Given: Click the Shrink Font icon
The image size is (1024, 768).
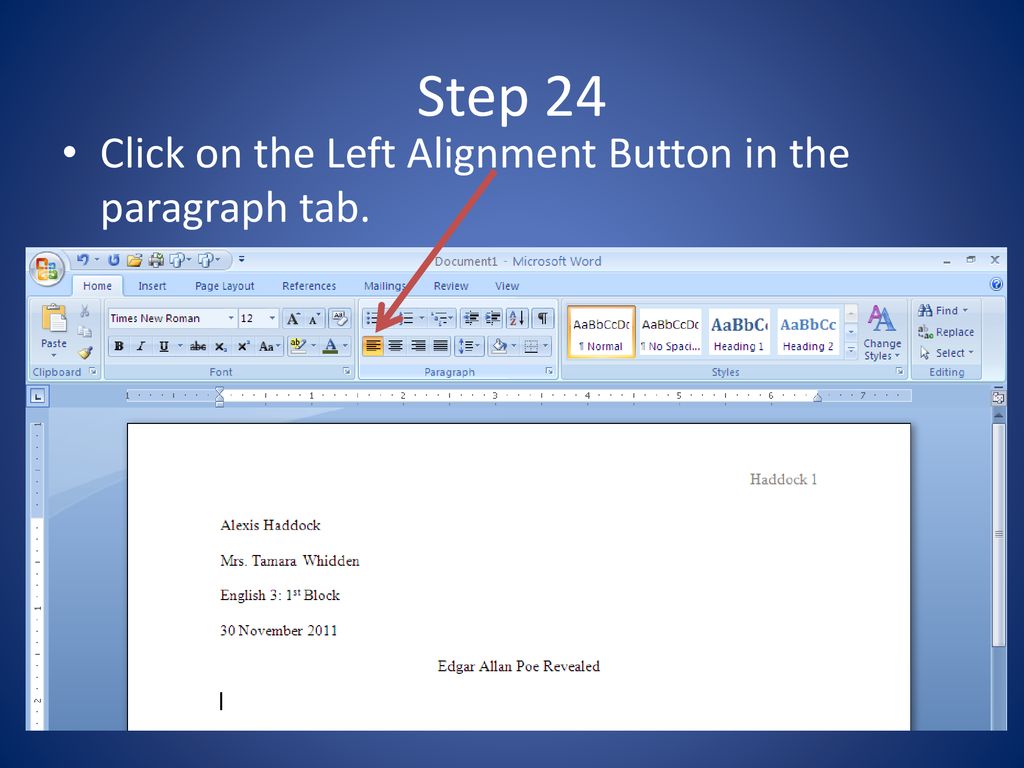Looking at the screenshot, I should tap(314, 319).
